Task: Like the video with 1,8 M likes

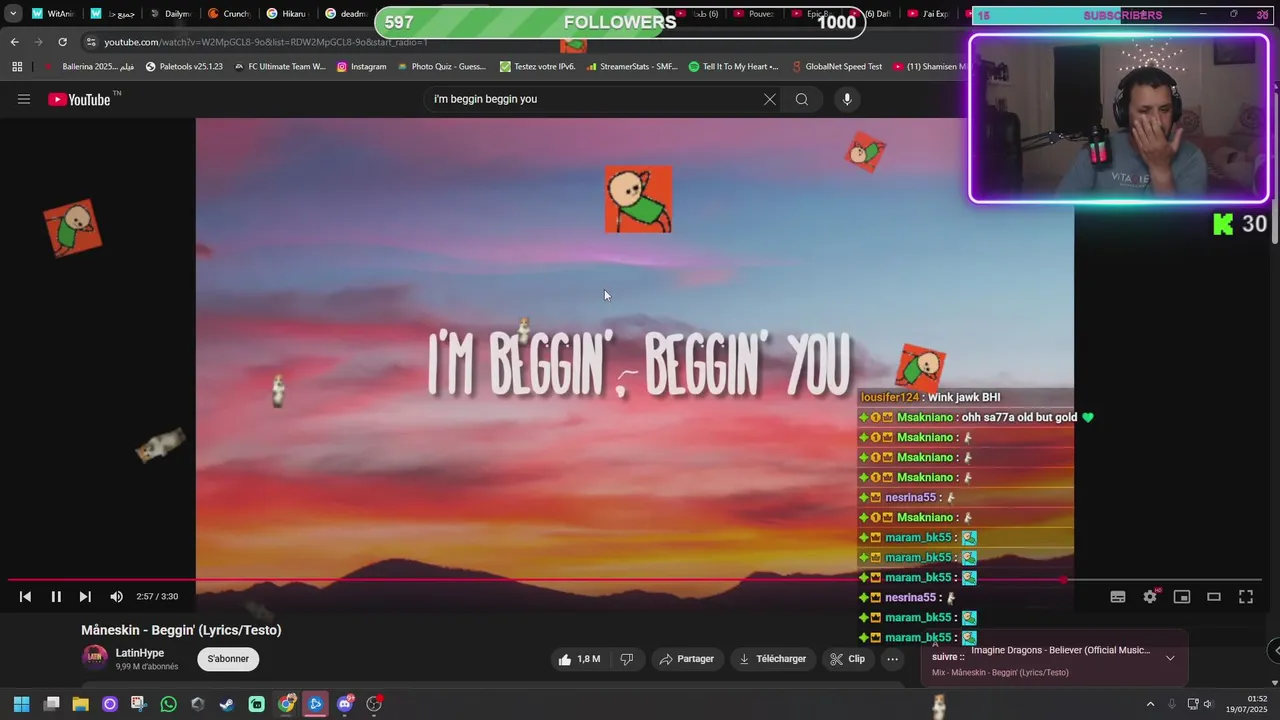Action: point(579,659)
